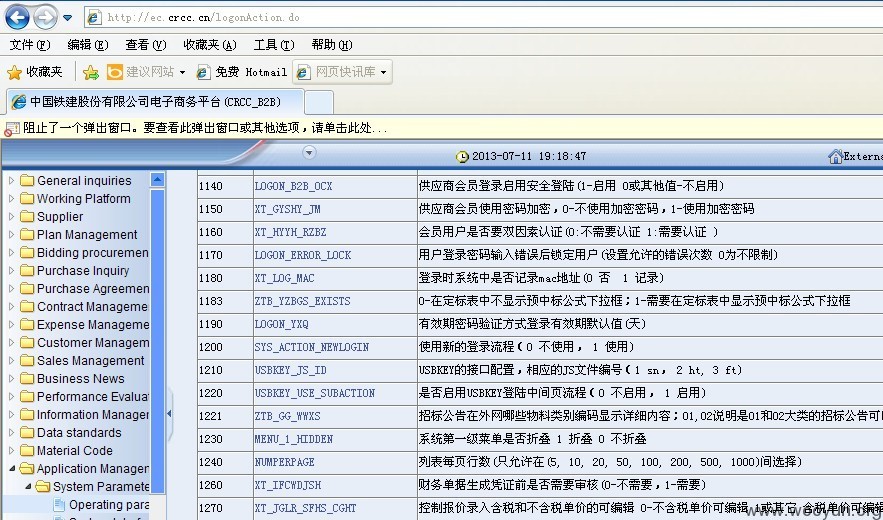Viewport: 883px width, 520px height.
Task: Open the Operating parameters page item
Action: pos(109,505)
